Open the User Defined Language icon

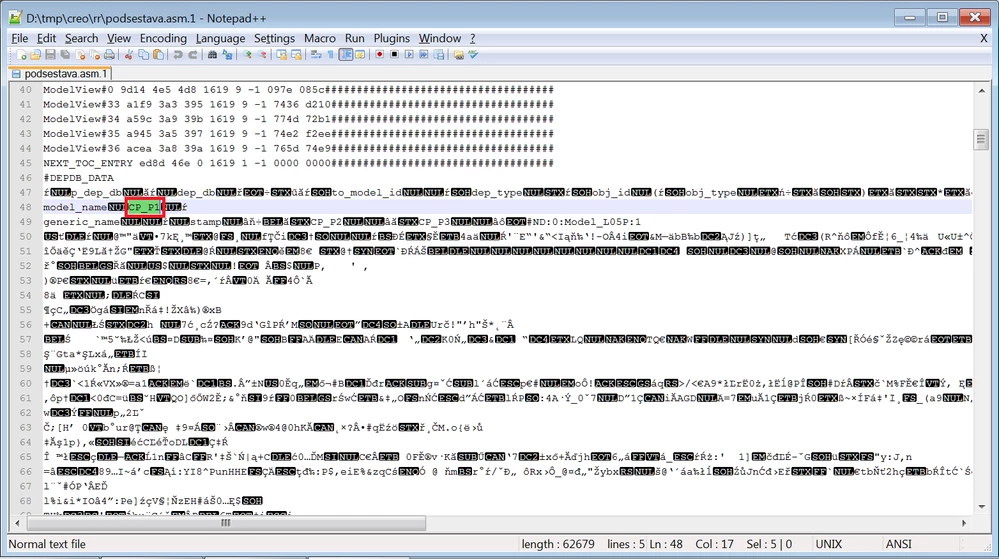coord(360,55)
